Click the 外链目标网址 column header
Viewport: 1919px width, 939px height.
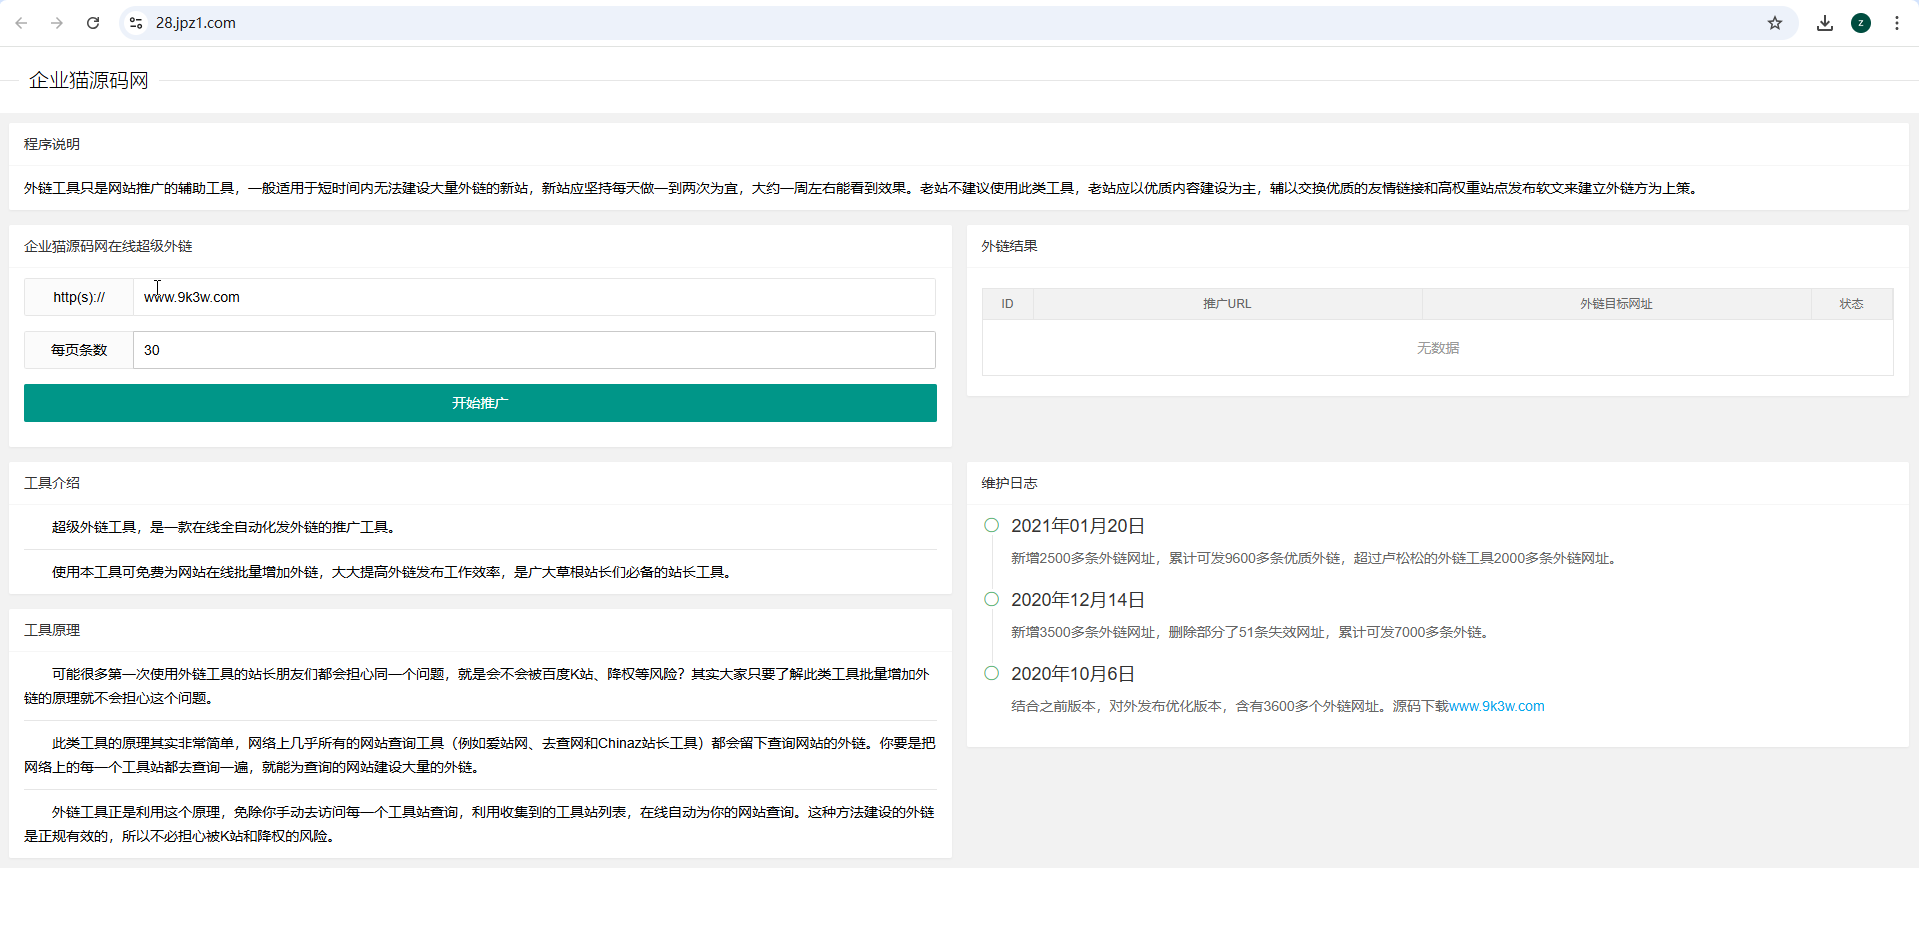1616,304
